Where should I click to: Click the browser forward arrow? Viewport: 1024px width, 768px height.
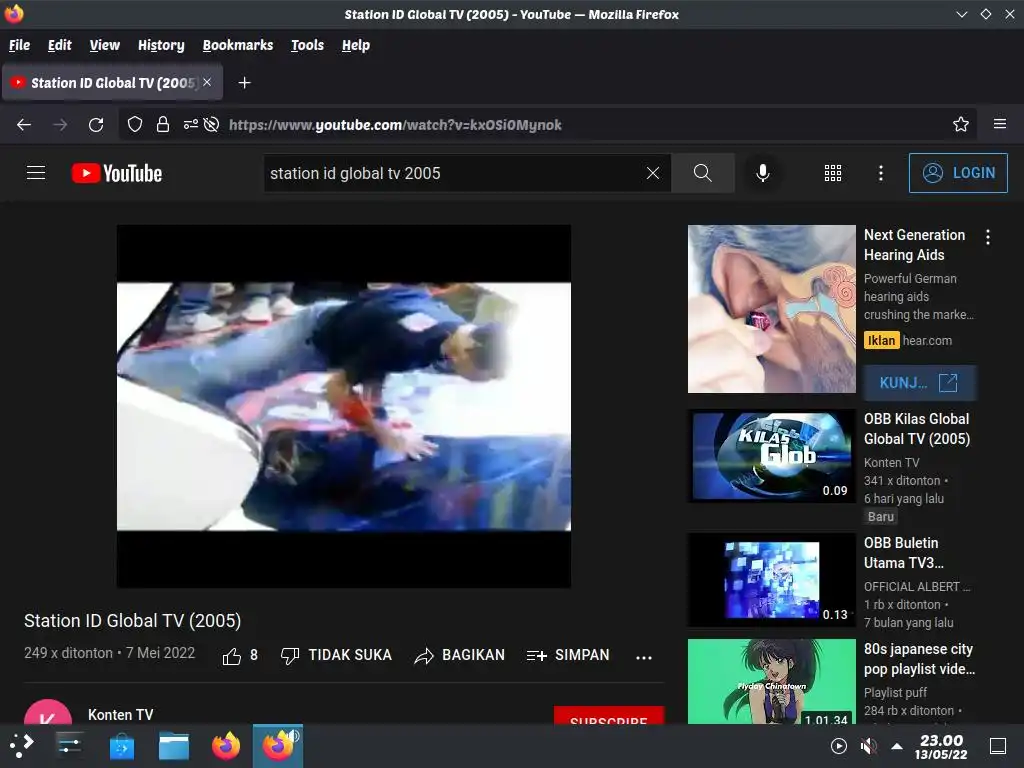pyautogui.click(x=60, y=125)
